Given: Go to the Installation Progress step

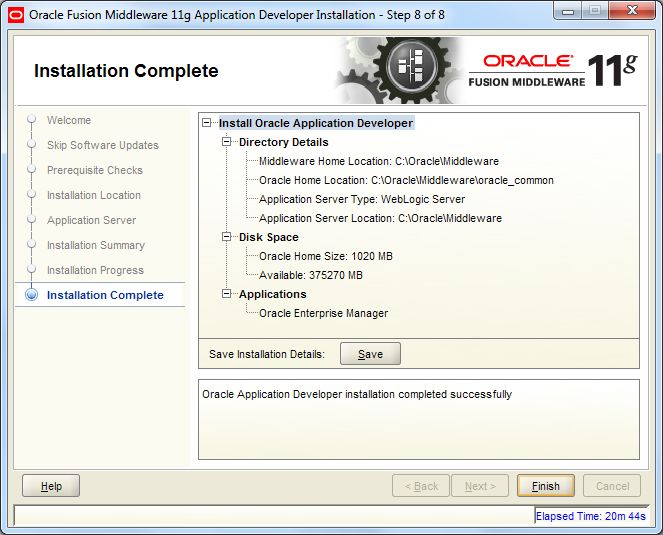Looking at the screenshot, I should pos(95,270).
